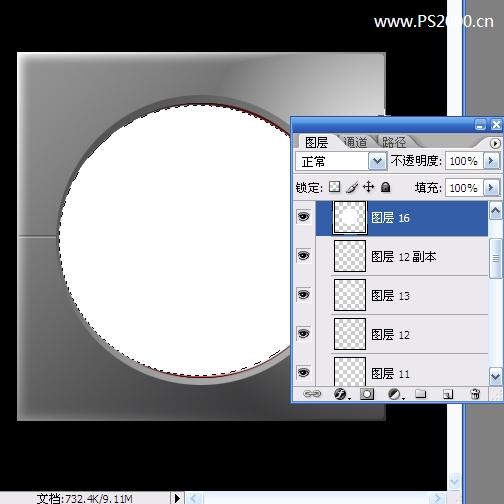
Task: Expand the fill 填充 slider arrow
Action: point(492,188)
